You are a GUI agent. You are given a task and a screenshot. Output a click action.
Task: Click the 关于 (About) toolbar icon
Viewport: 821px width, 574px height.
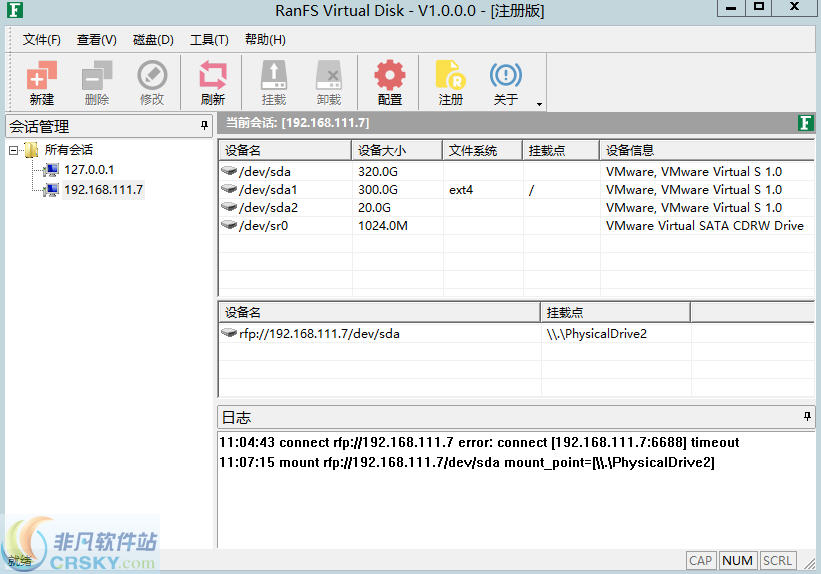[x=505, y=83]
